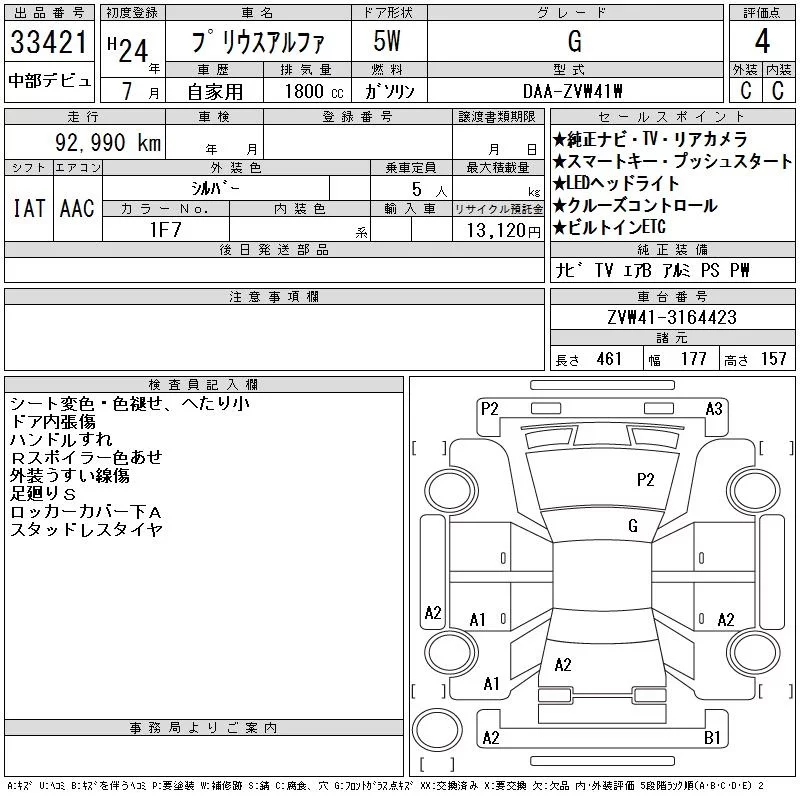Click the model code DAA-ZVW41W
800x800 pixels.
point(572,91)
